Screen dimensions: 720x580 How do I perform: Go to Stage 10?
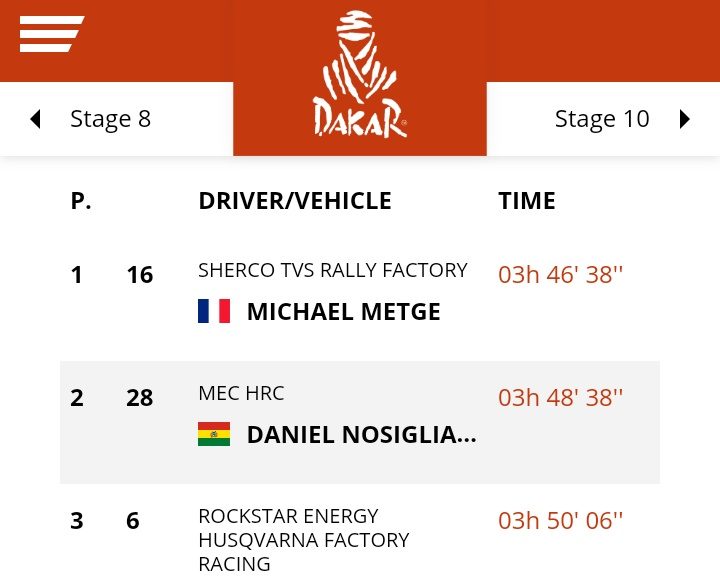pyautogui.click(x=602, y=120)
